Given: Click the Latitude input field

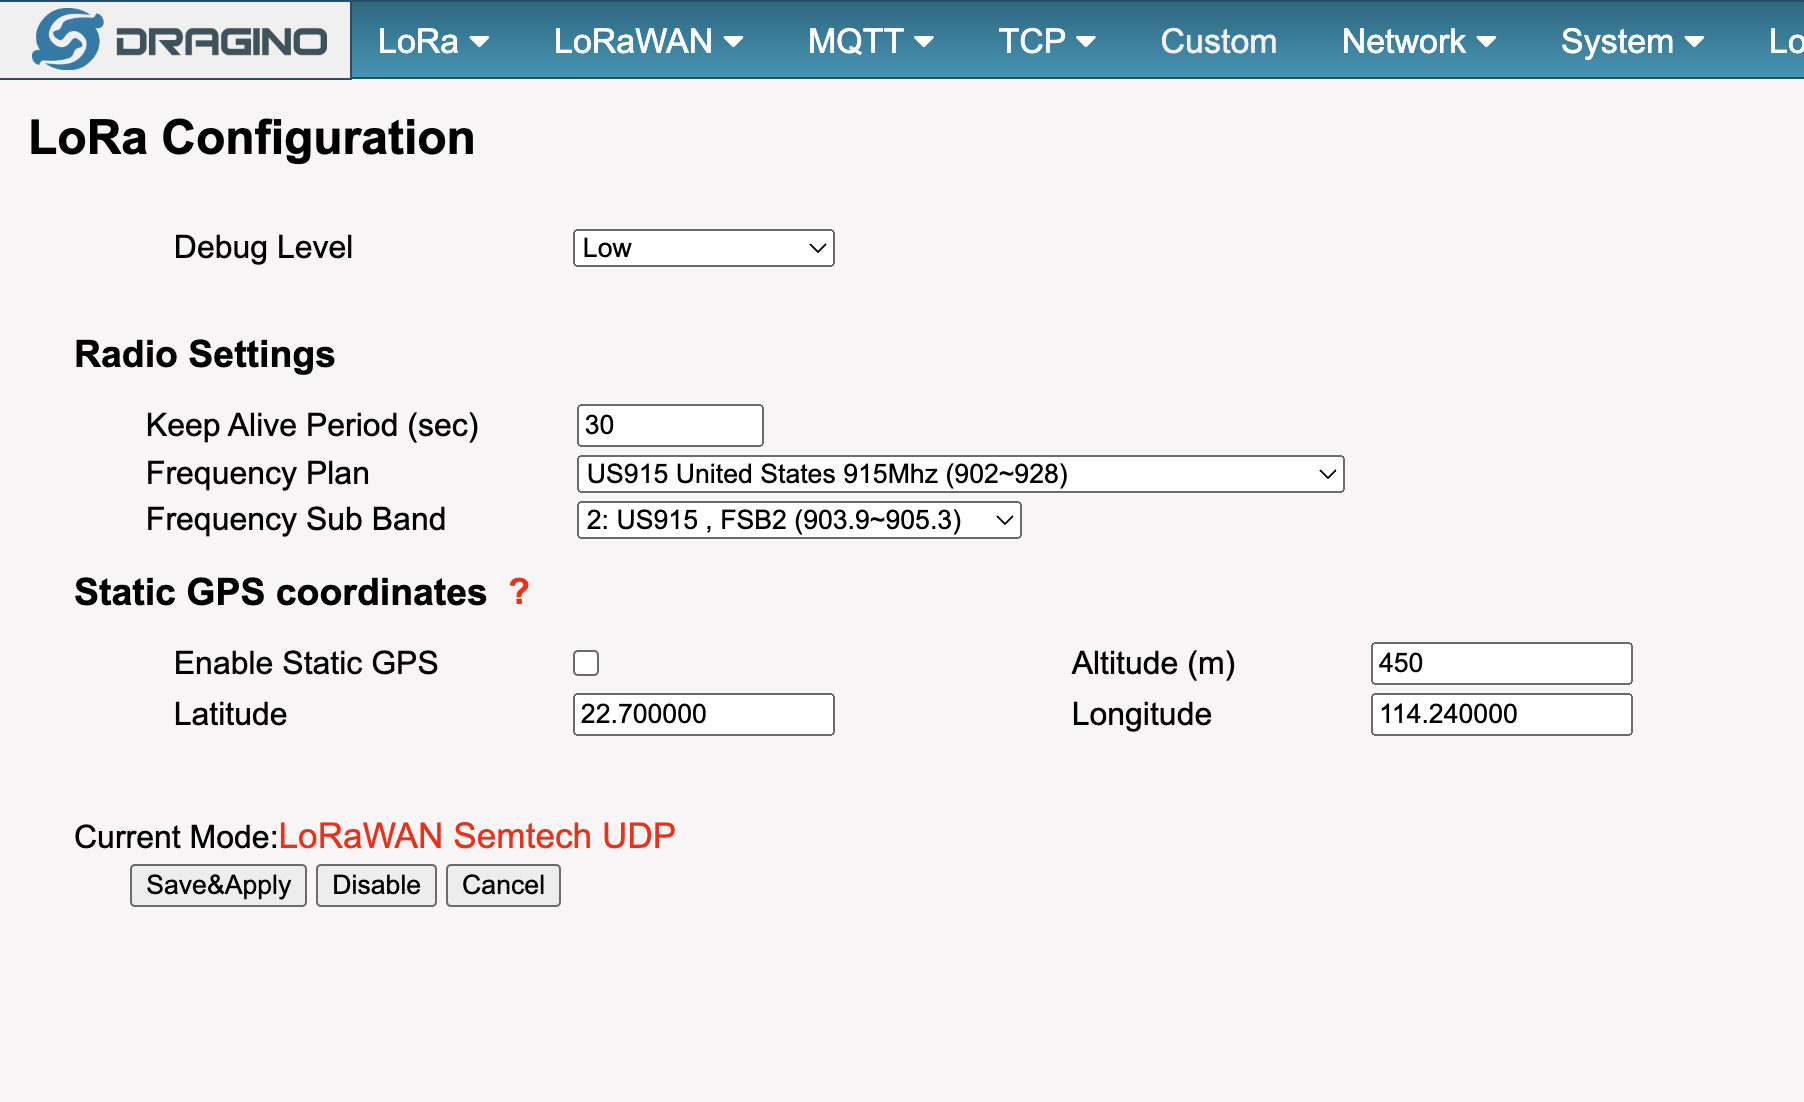Looking at the screenshot, I should [x=704, y=714].
